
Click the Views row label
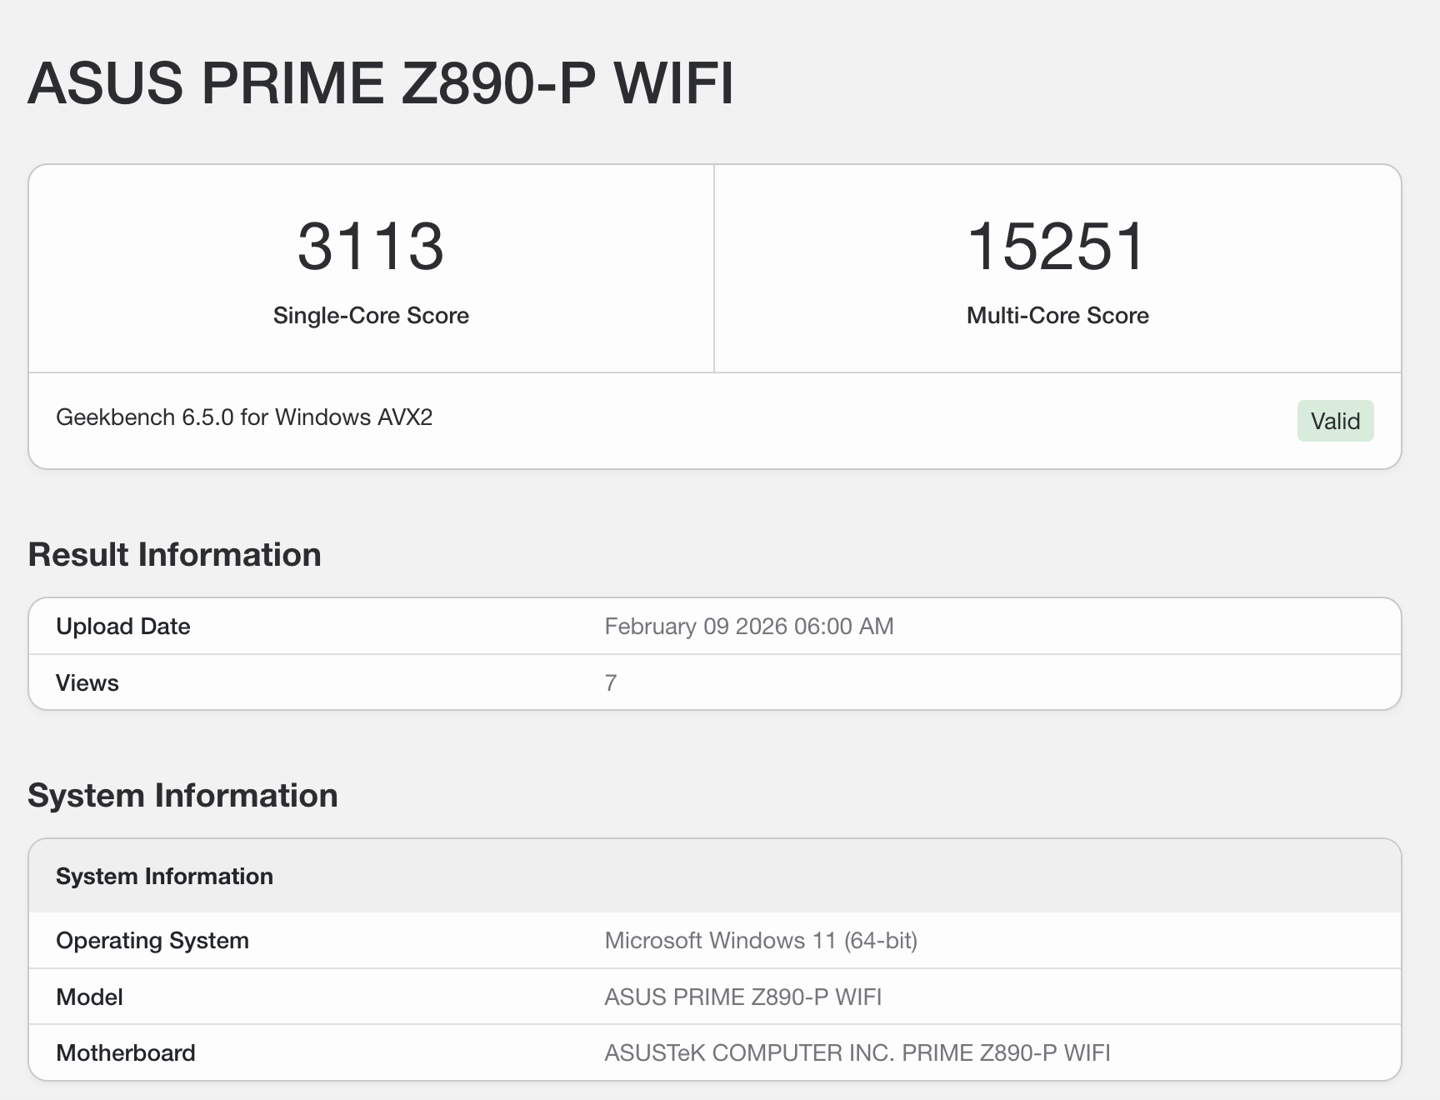tap(87, 683)
